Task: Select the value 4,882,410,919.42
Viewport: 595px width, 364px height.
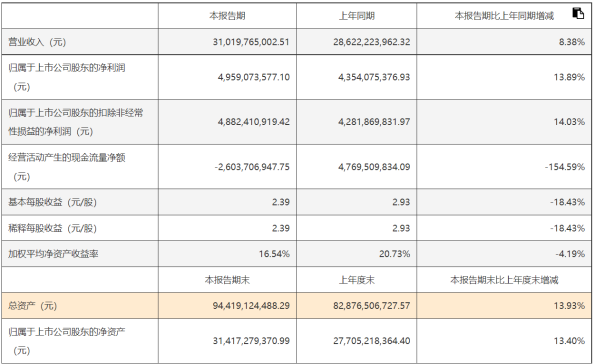Action: [x=253, y=122]
